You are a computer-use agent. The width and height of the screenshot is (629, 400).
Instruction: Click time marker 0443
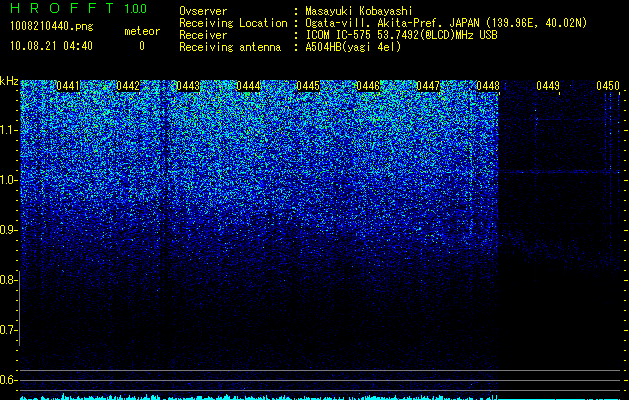tap(188, 86)
